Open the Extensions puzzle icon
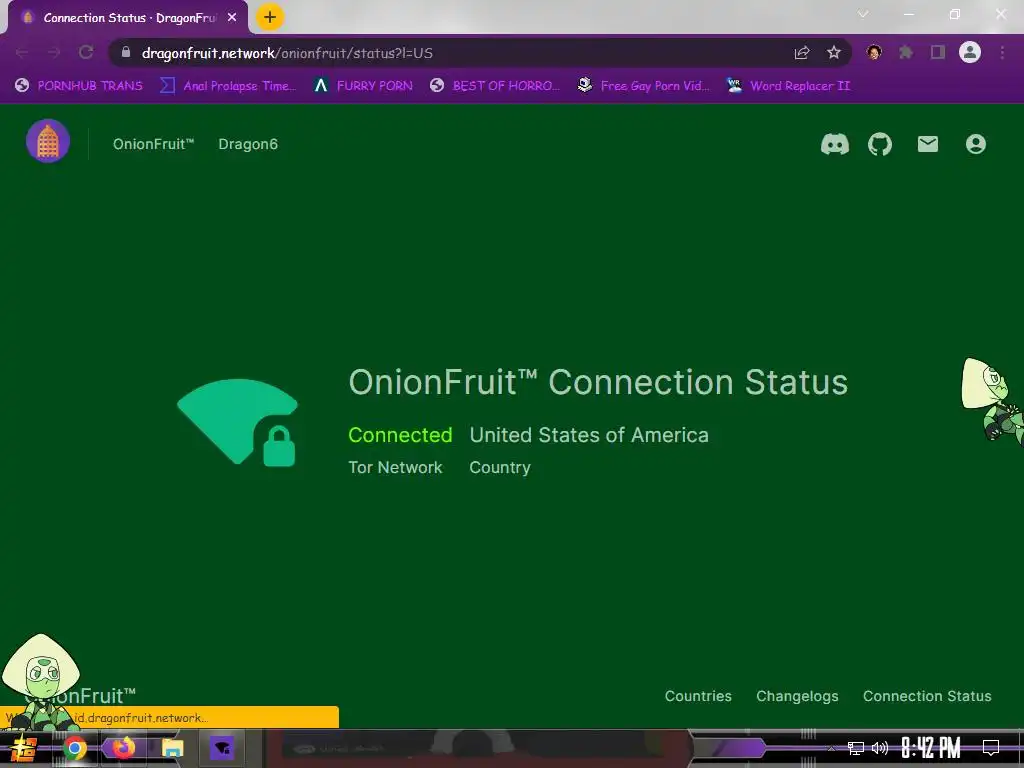This screenshot has width=1024, height=768. point(906,53)
